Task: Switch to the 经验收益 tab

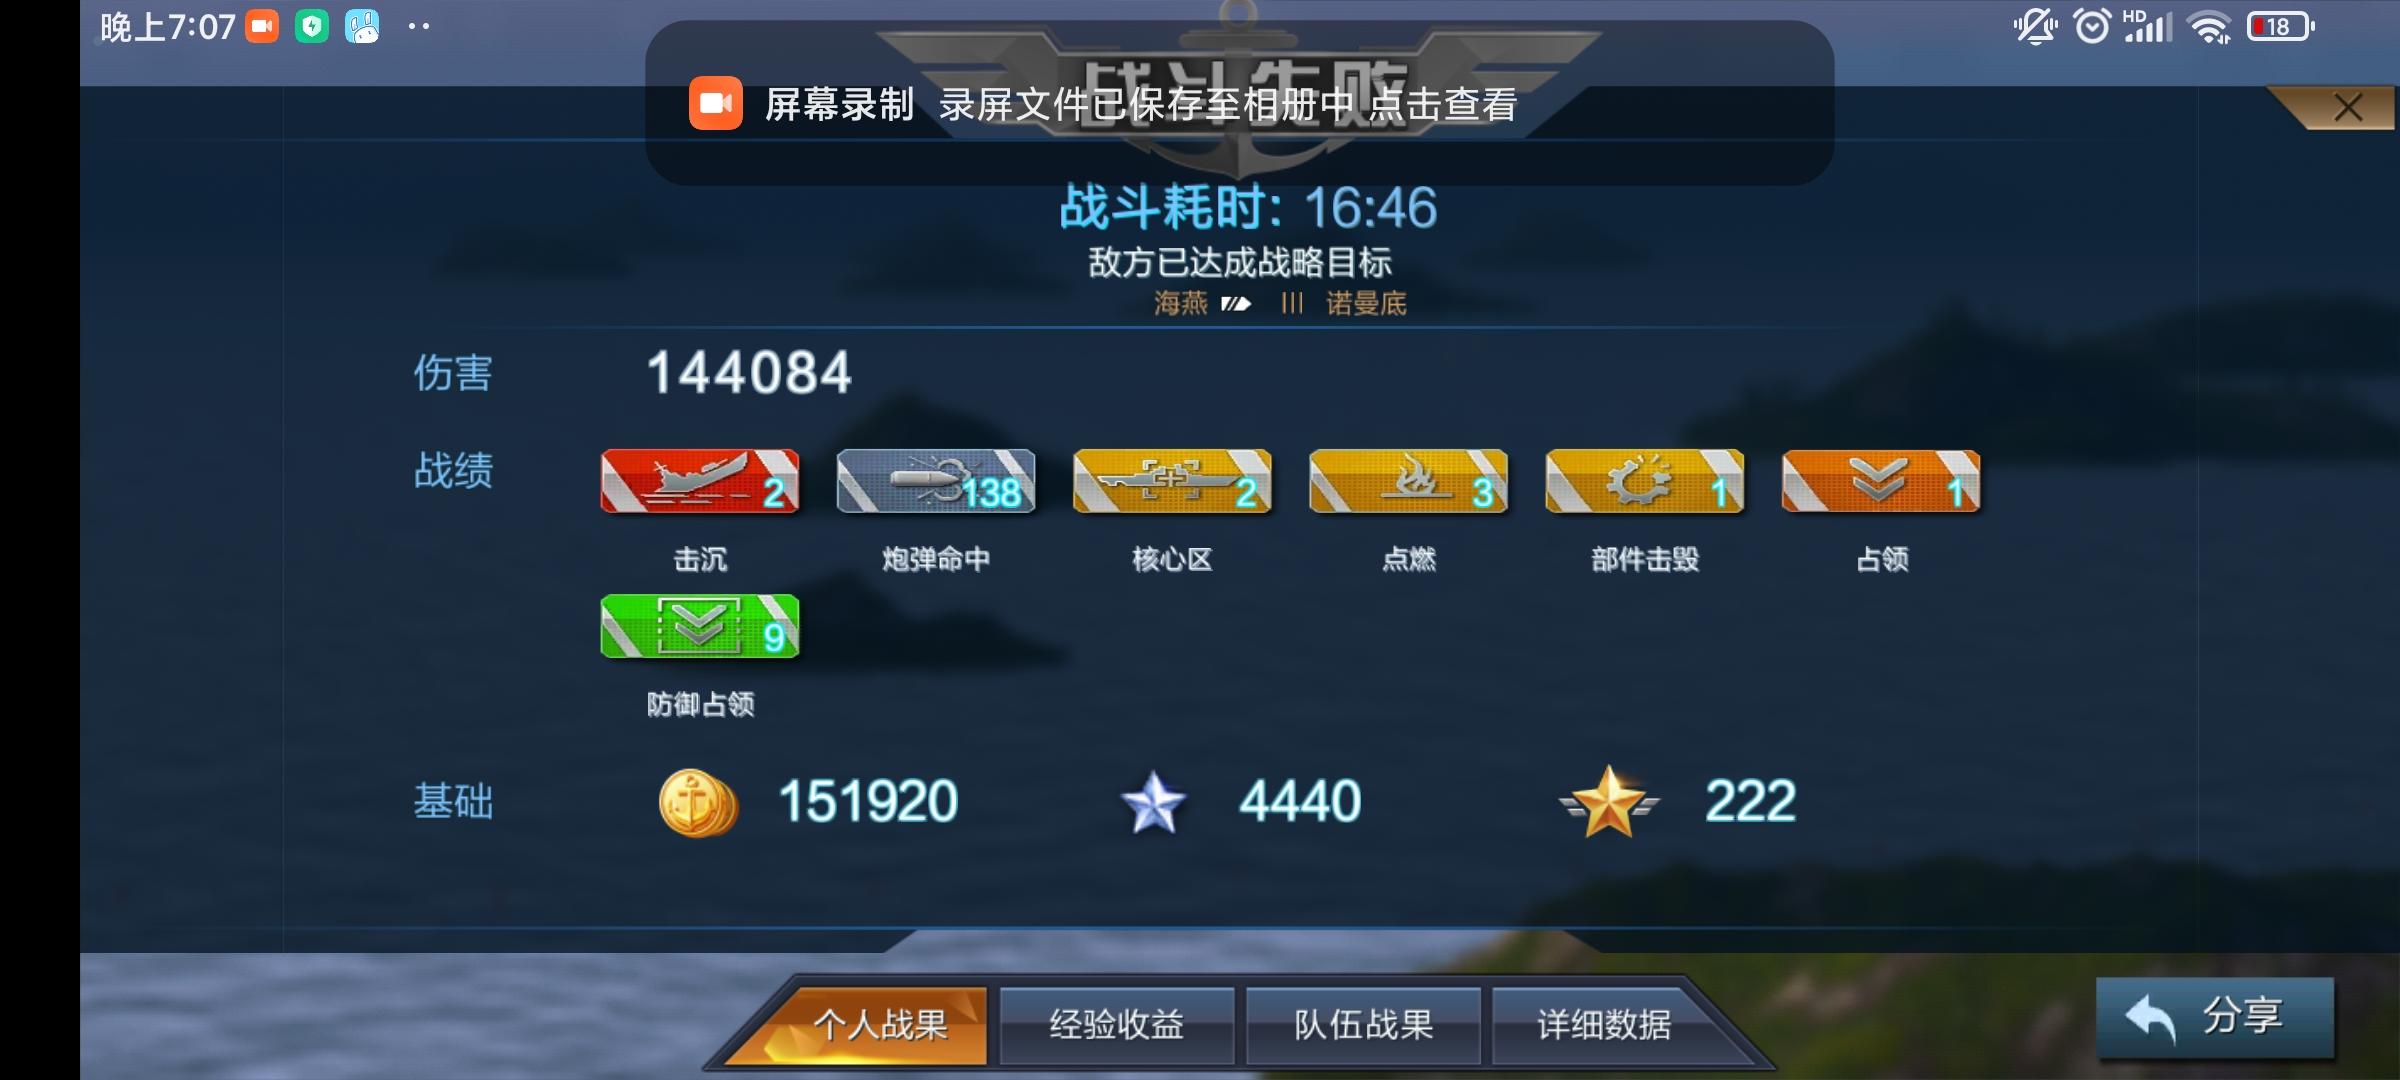Action: pos(1116,1025)
